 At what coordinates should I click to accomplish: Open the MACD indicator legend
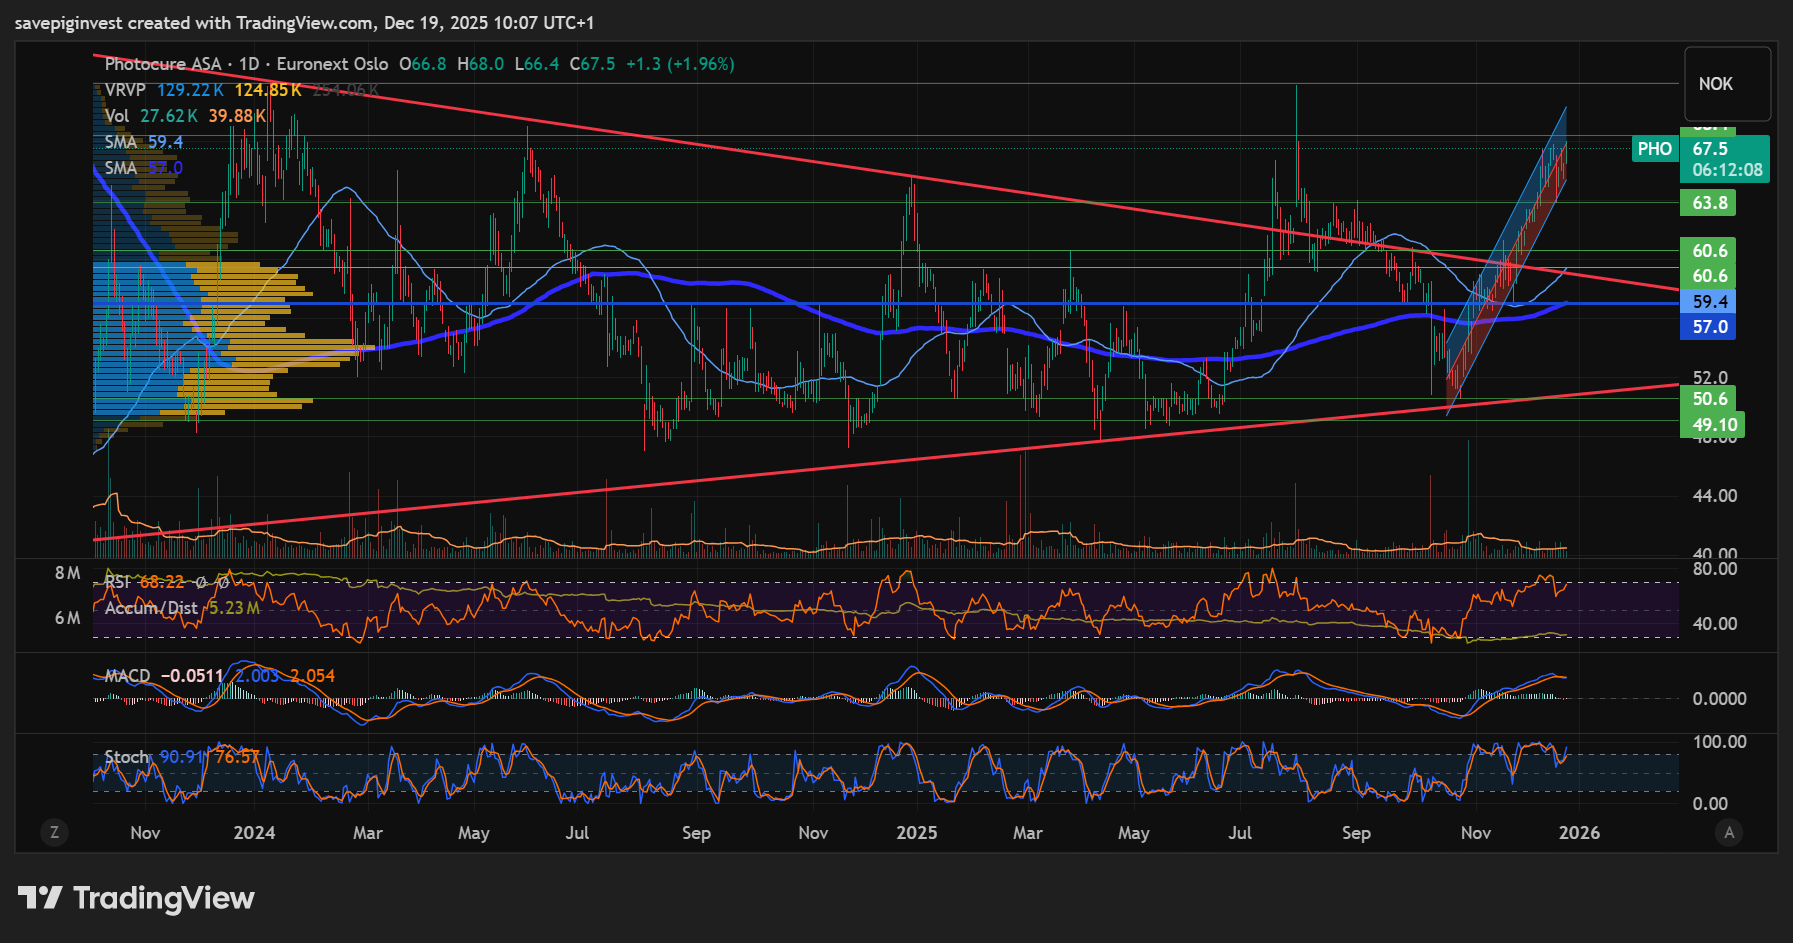point(127,676)
